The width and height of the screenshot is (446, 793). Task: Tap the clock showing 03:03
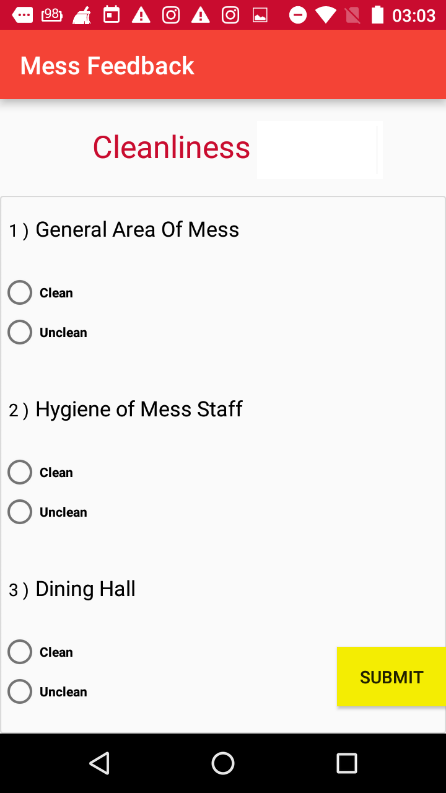click(x=414, y=16)
